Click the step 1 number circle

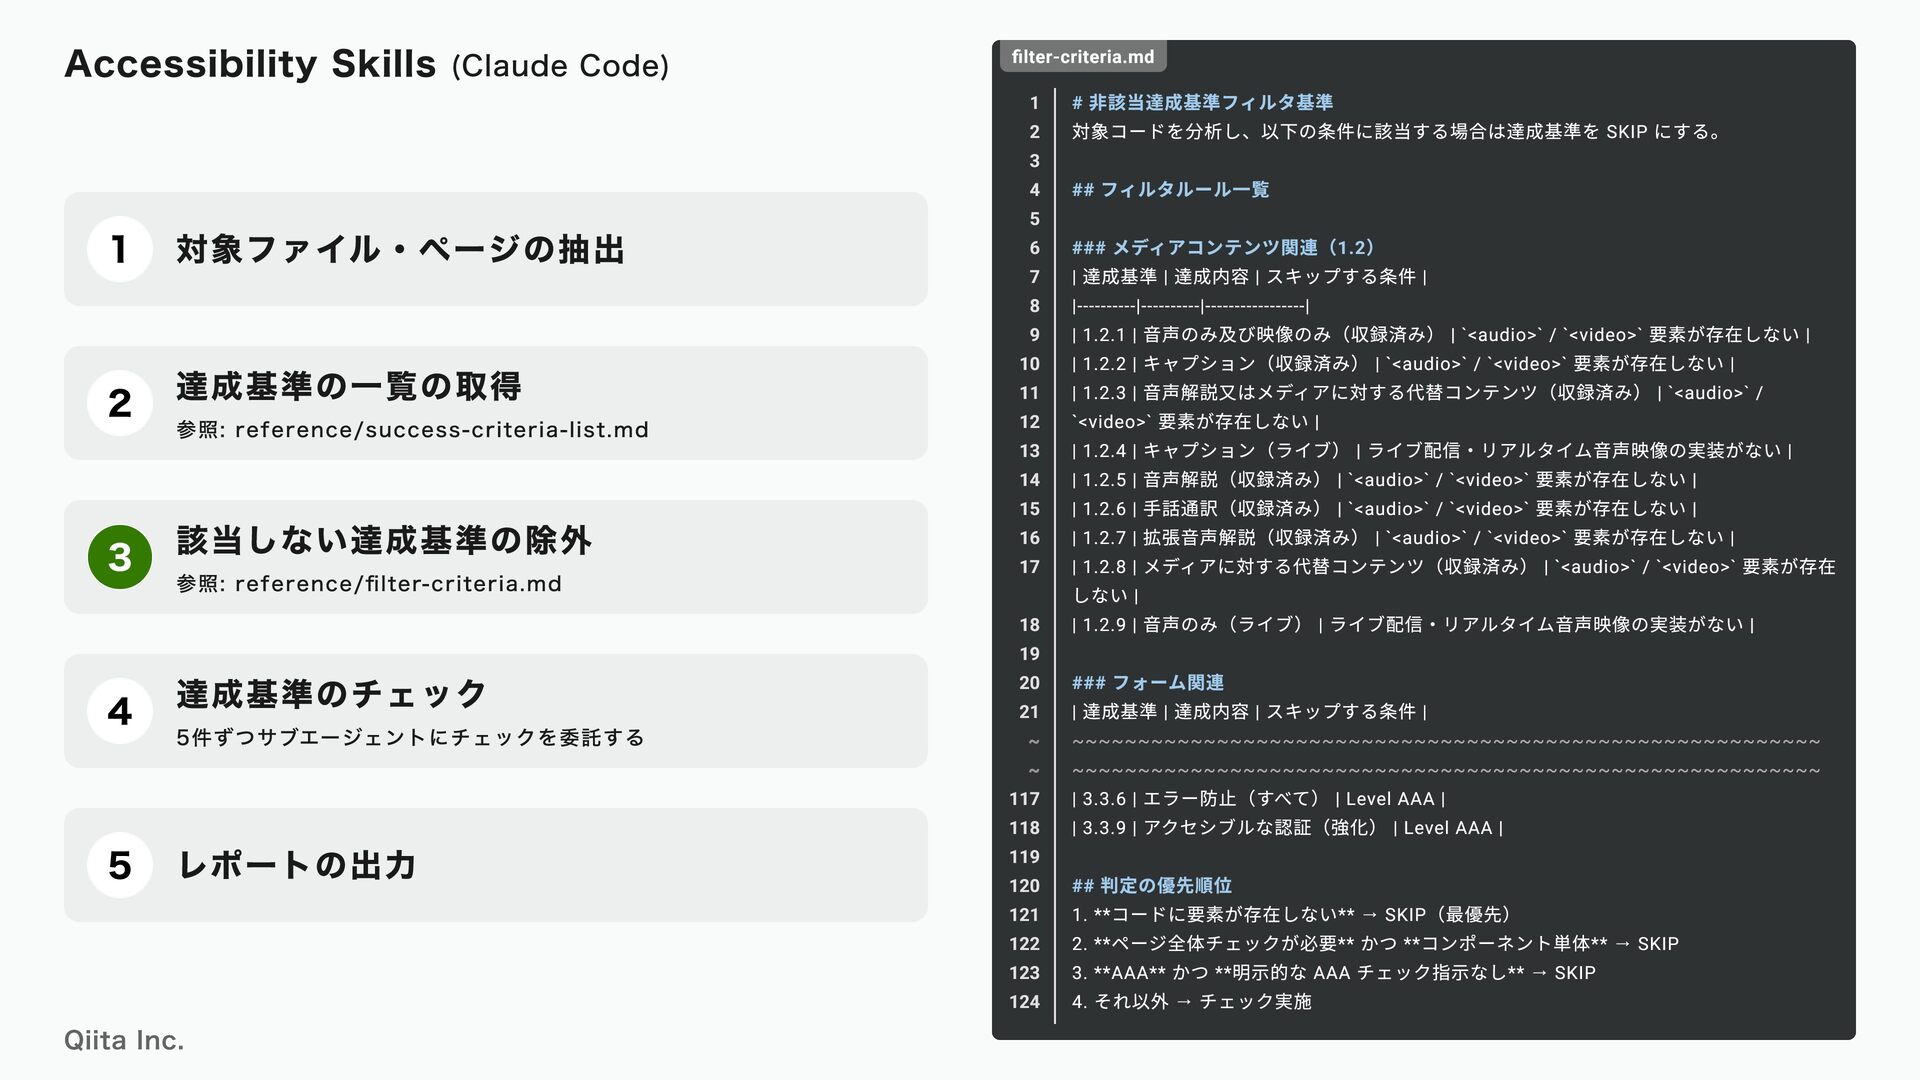point(119,249)
